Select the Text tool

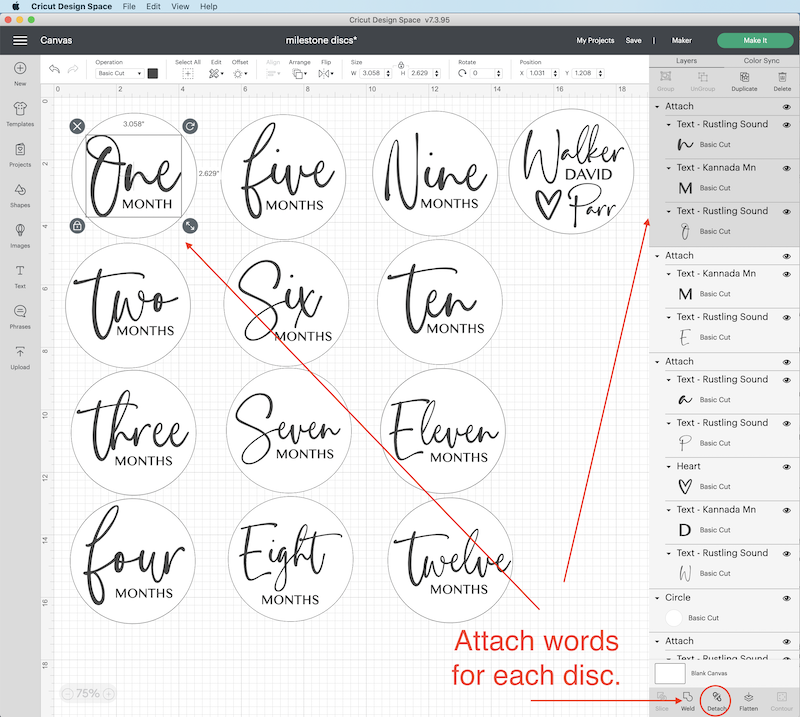pos(20,276)
